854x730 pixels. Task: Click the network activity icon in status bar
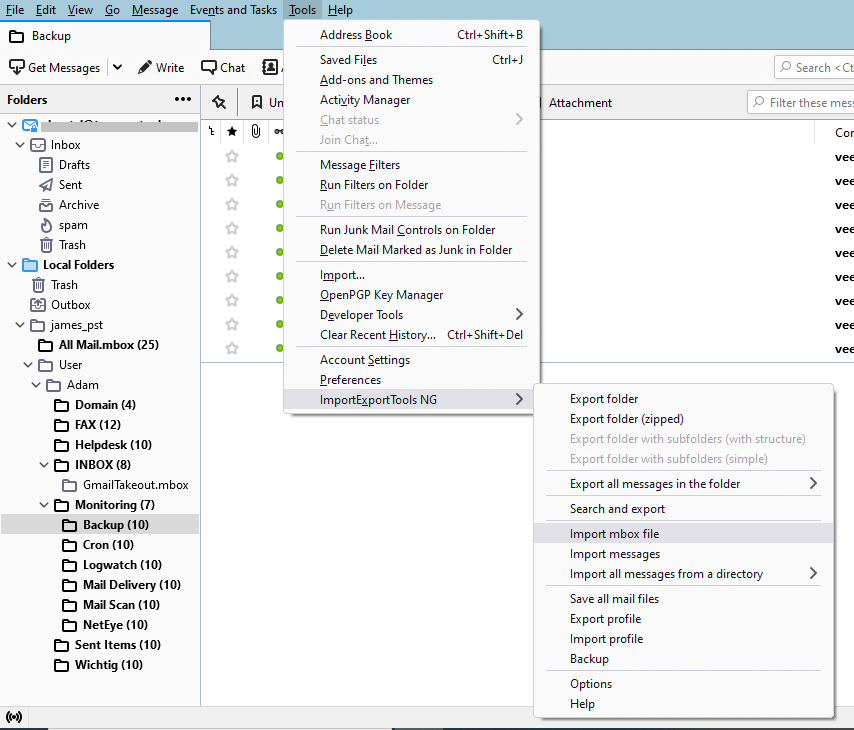14,716
